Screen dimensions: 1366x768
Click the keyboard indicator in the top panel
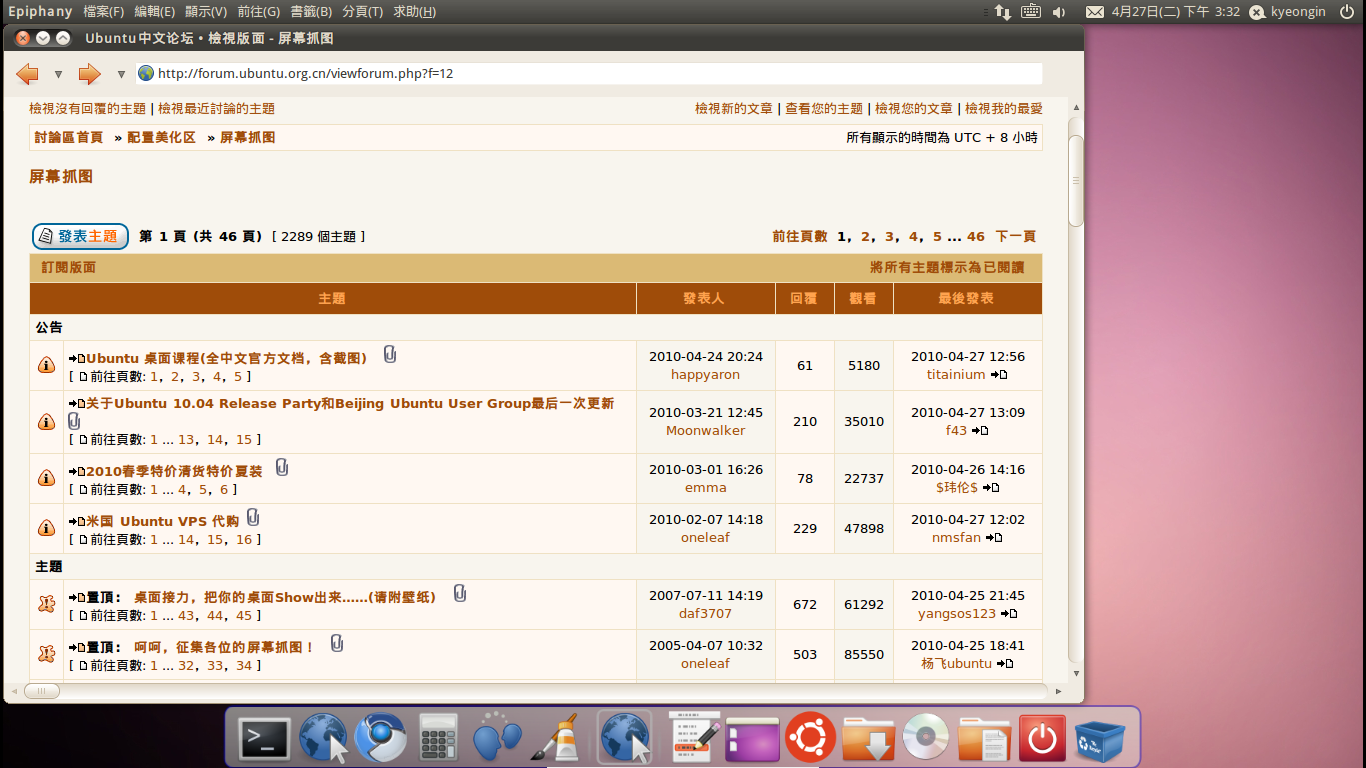[x=1031, y=12]
